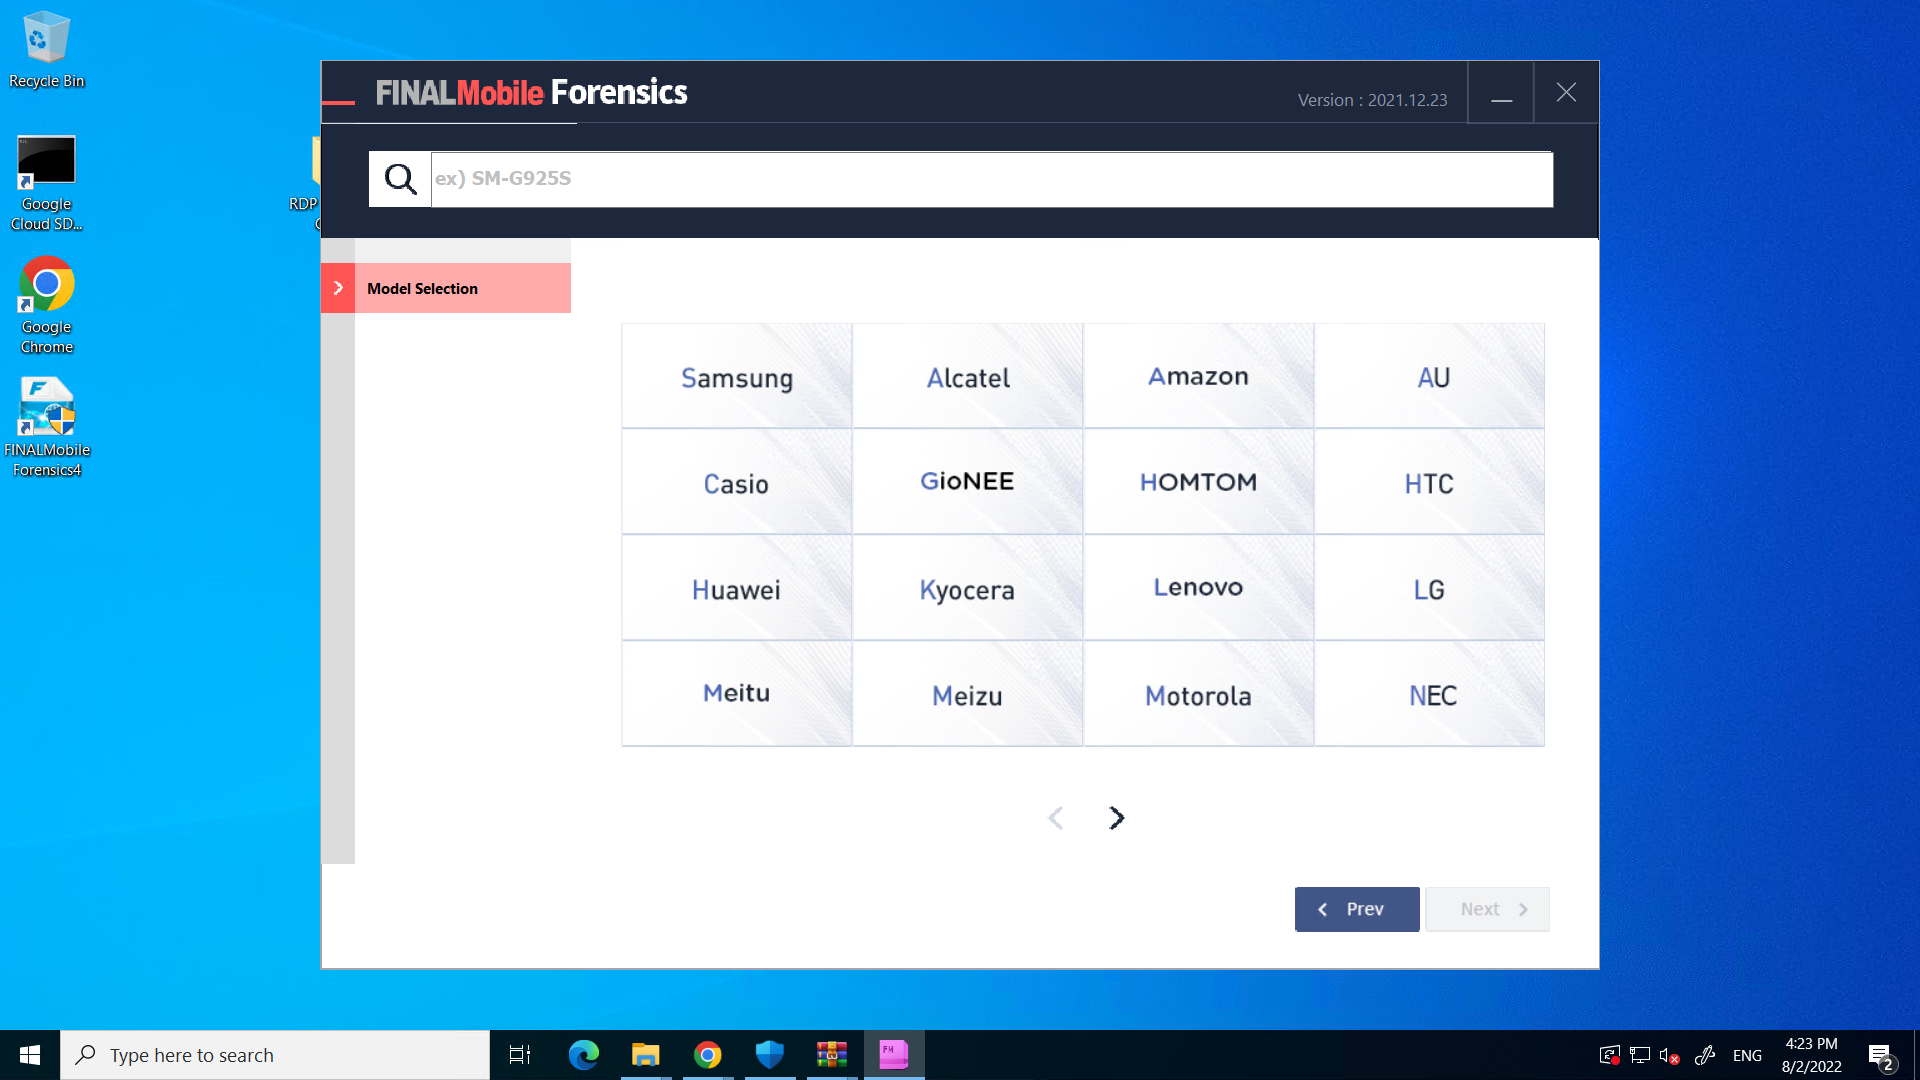Click the pagination dot indicator
The width and height of the screenshot is (1920, 1080).
(x=1084, y=816)
